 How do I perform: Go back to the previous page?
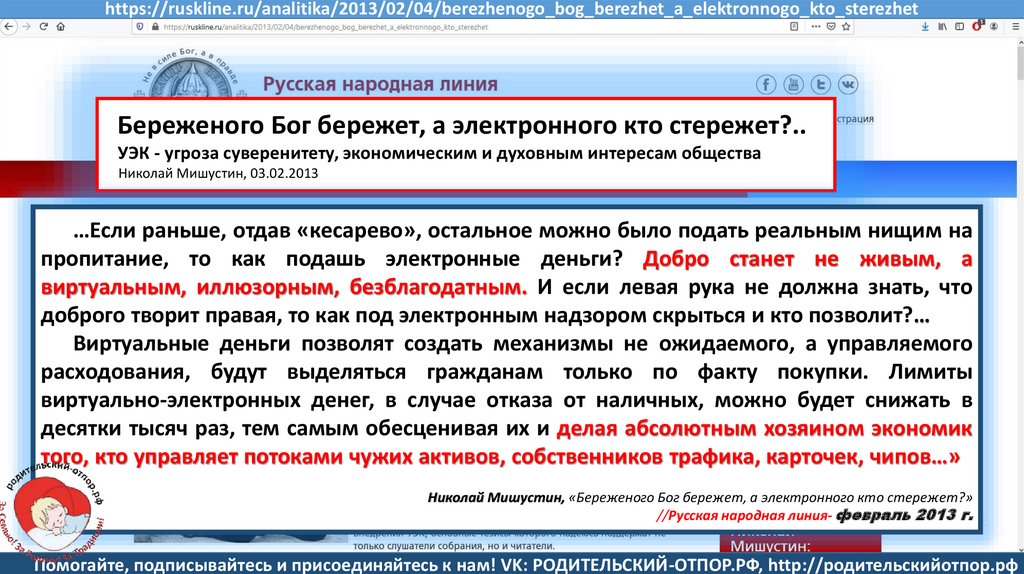pyautogui.click(x=8, y=27)
